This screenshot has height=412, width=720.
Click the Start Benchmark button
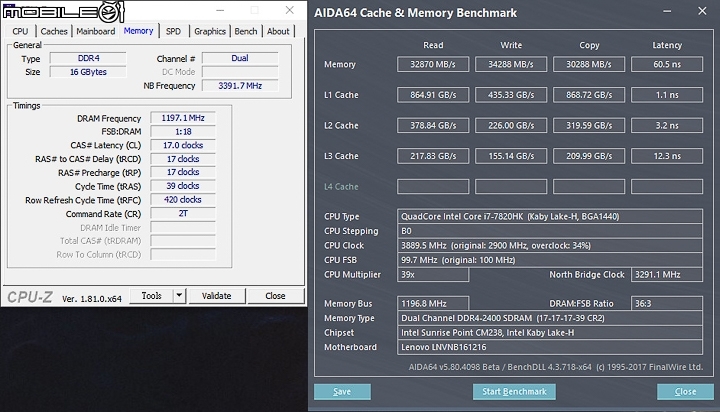click(x=514, y=392)
